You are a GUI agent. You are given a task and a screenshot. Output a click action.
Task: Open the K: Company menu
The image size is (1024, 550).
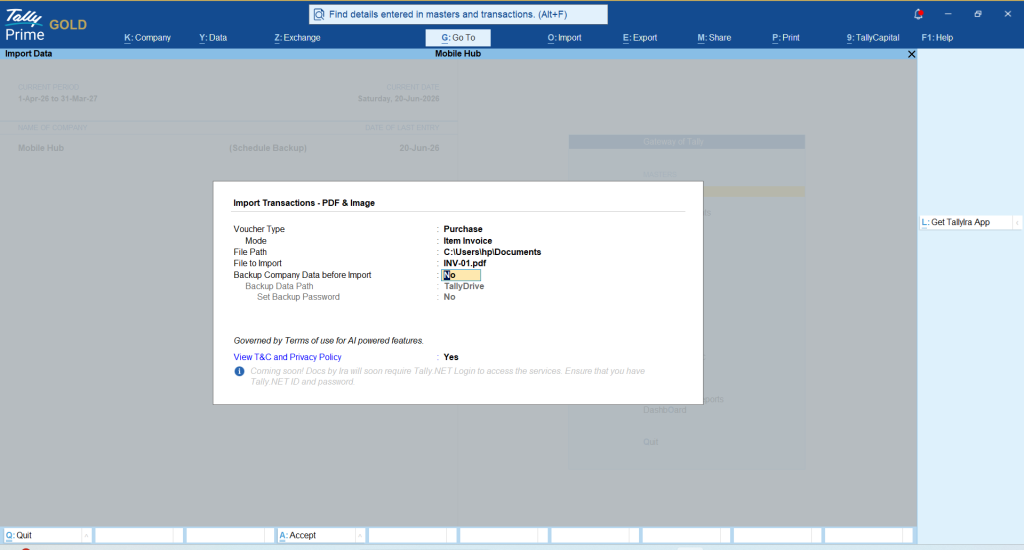point(148,38)
